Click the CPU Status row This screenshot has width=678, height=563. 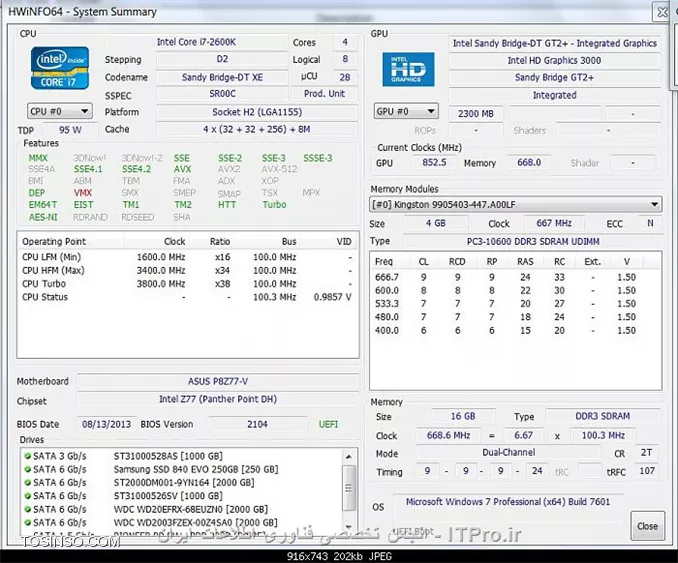pos(187,297)
